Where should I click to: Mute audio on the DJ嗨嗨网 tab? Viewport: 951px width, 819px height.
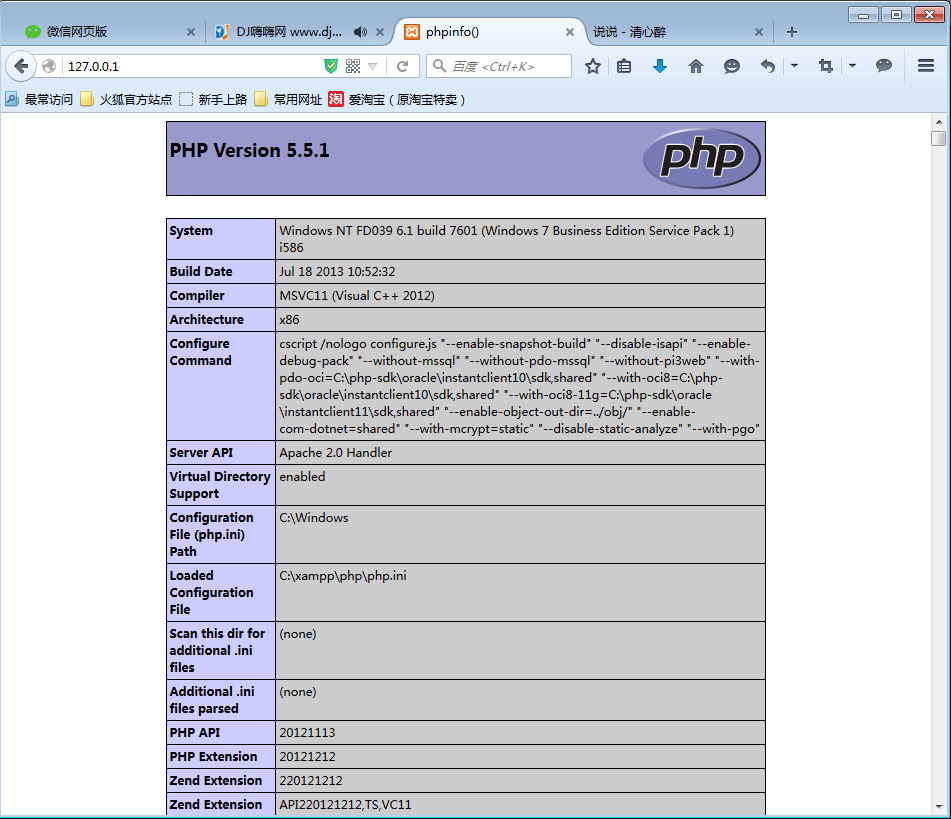(360, 32)
